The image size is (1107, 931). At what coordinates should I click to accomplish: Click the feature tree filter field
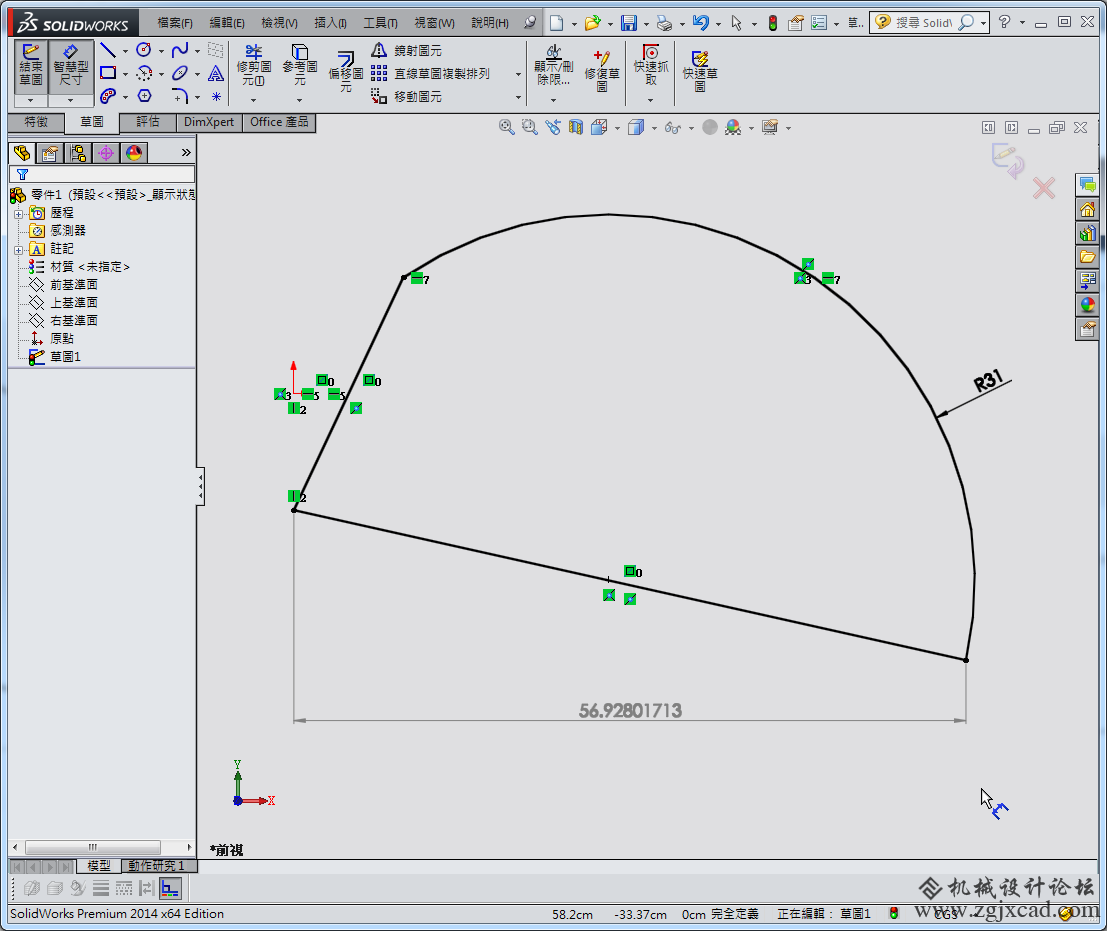click(x=102, y=174)
